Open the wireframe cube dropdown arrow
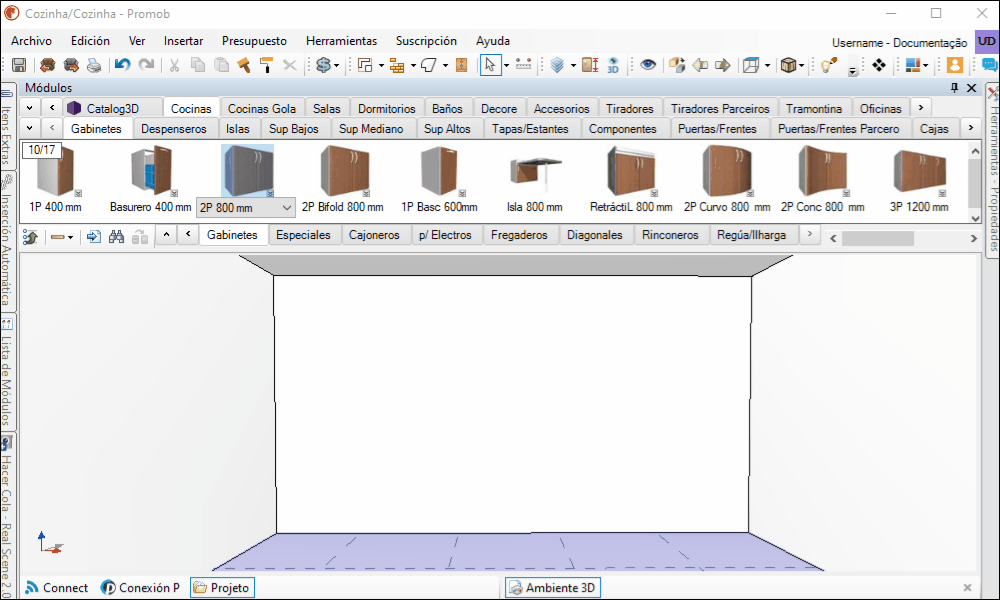 [x=767, y=65]
